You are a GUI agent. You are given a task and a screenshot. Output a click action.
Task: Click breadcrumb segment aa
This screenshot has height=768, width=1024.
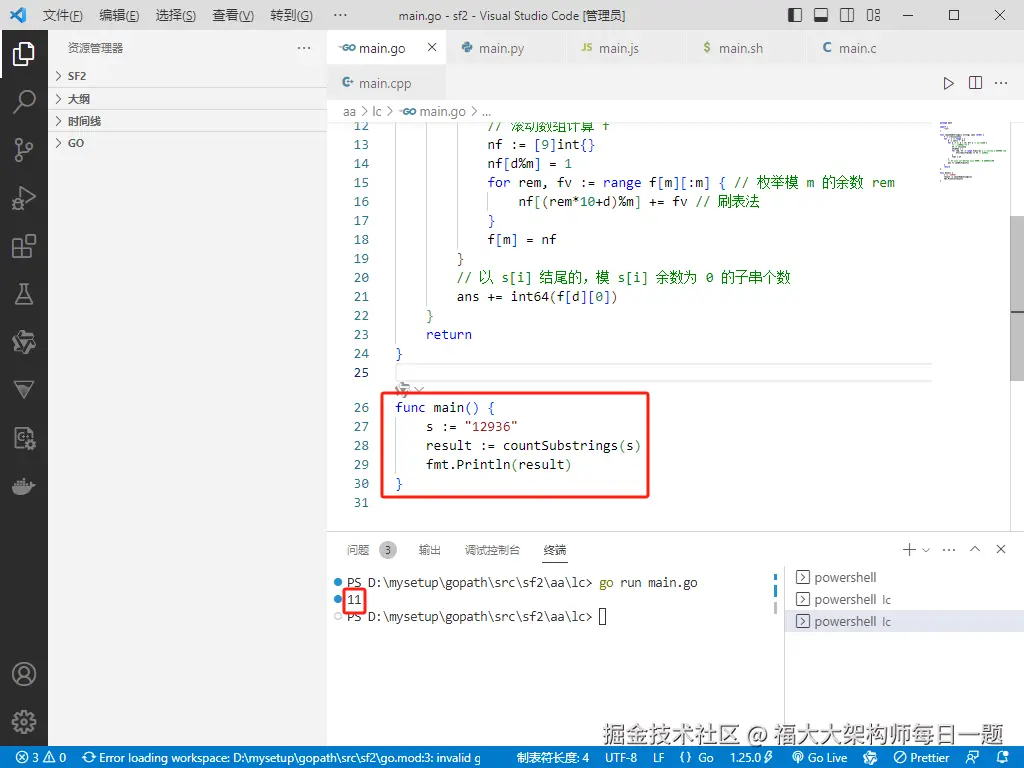[x=349, y=112]
